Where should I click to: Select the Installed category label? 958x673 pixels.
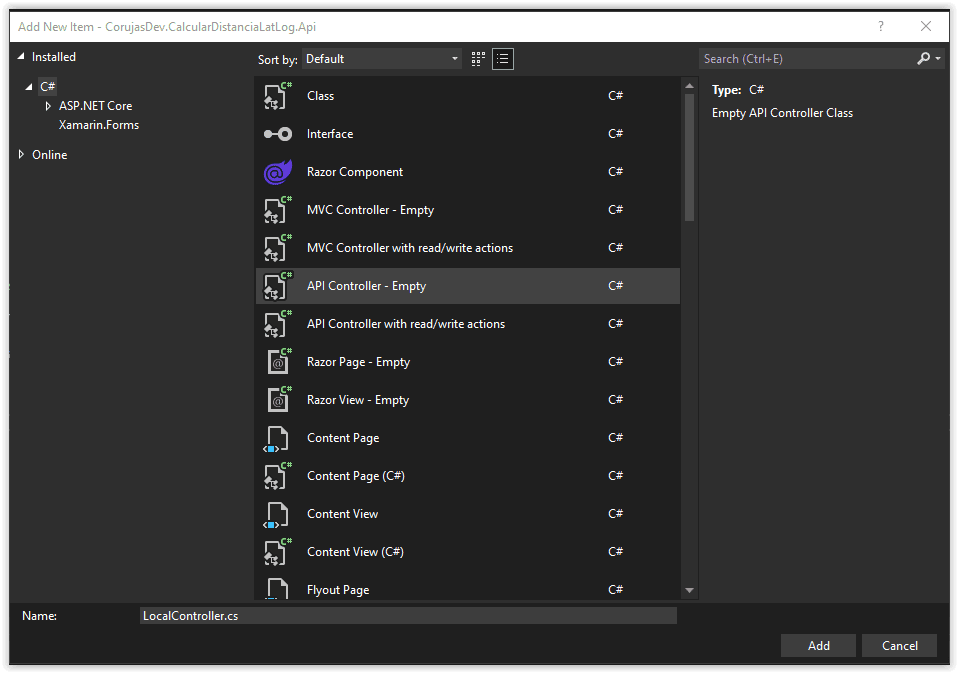pos(54,57)
